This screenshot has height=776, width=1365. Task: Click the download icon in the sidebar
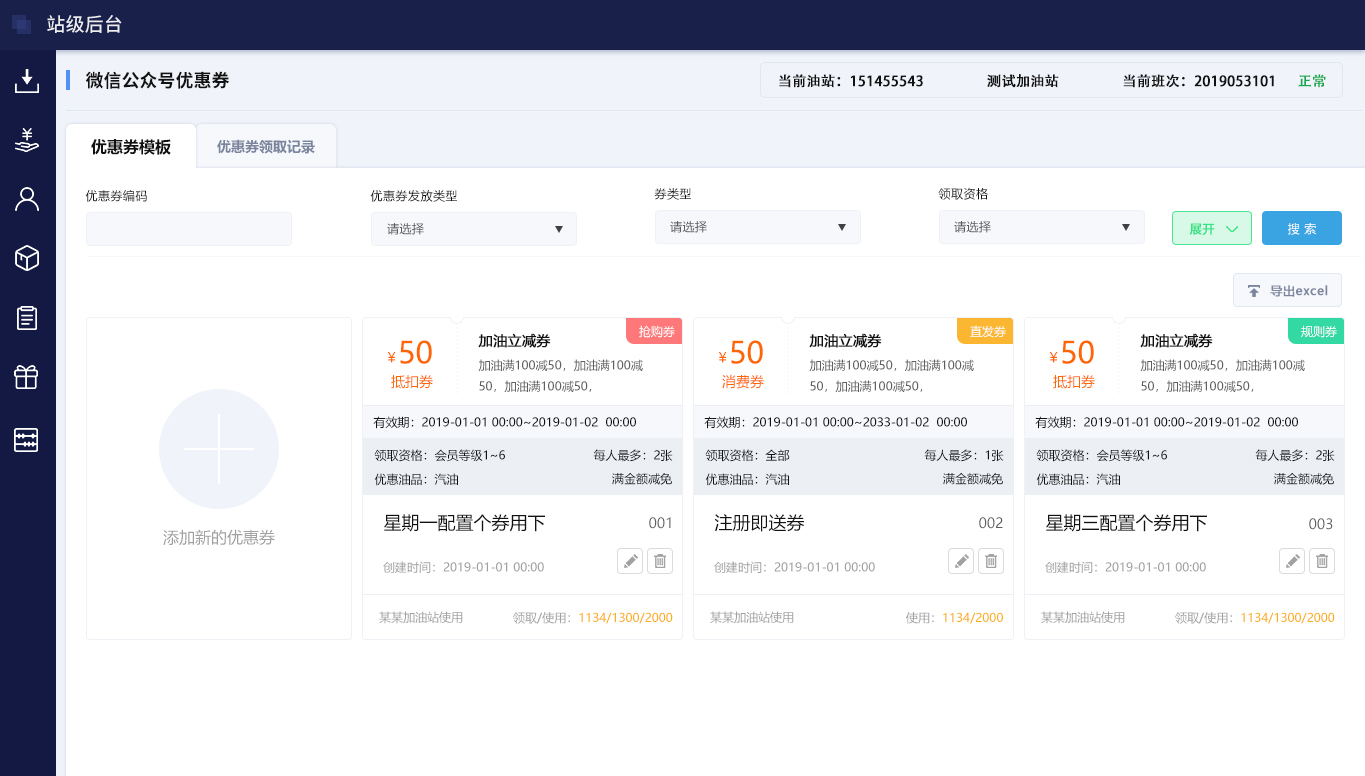pyautogui.click(x=27, y=81)
